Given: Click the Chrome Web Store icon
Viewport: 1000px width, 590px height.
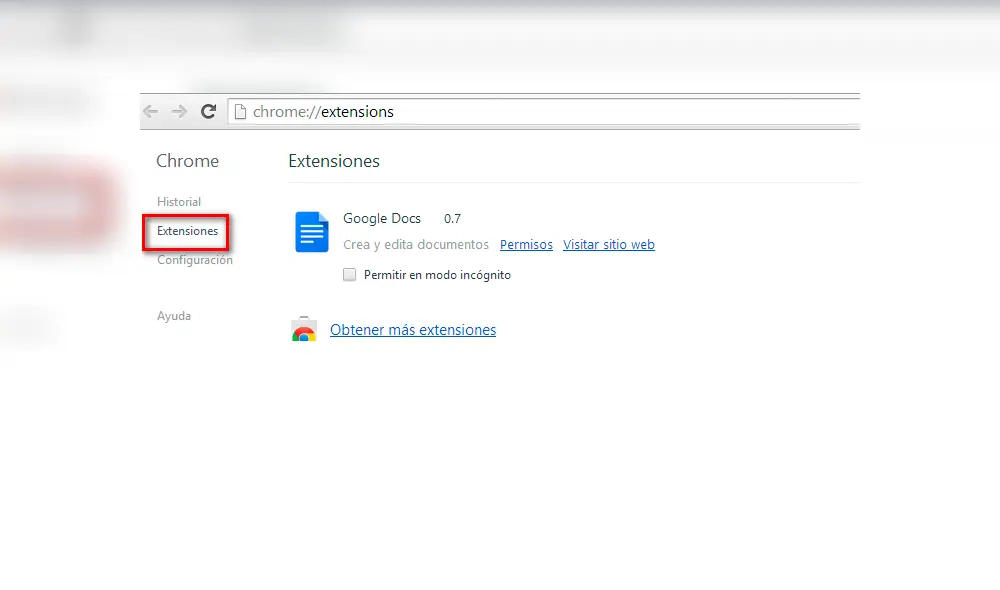Looking at the screenshot, I should (304, 328).
